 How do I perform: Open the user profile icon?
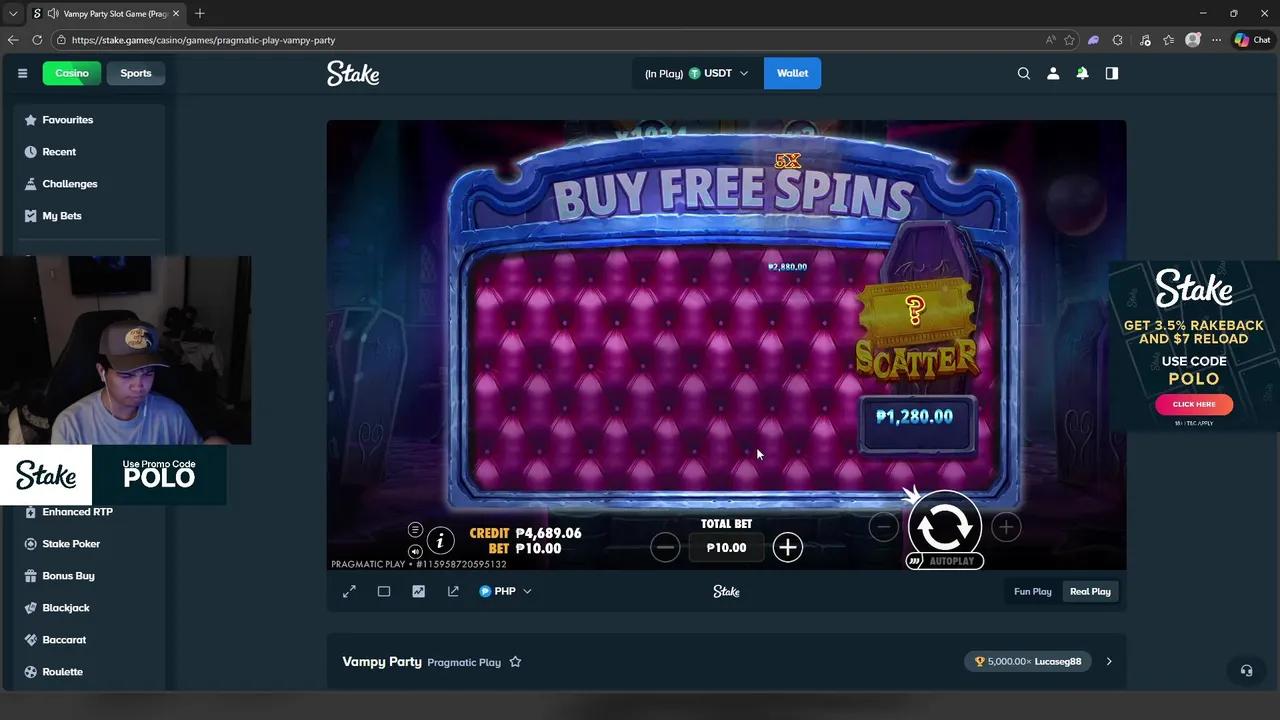(x=1053, y=73)
